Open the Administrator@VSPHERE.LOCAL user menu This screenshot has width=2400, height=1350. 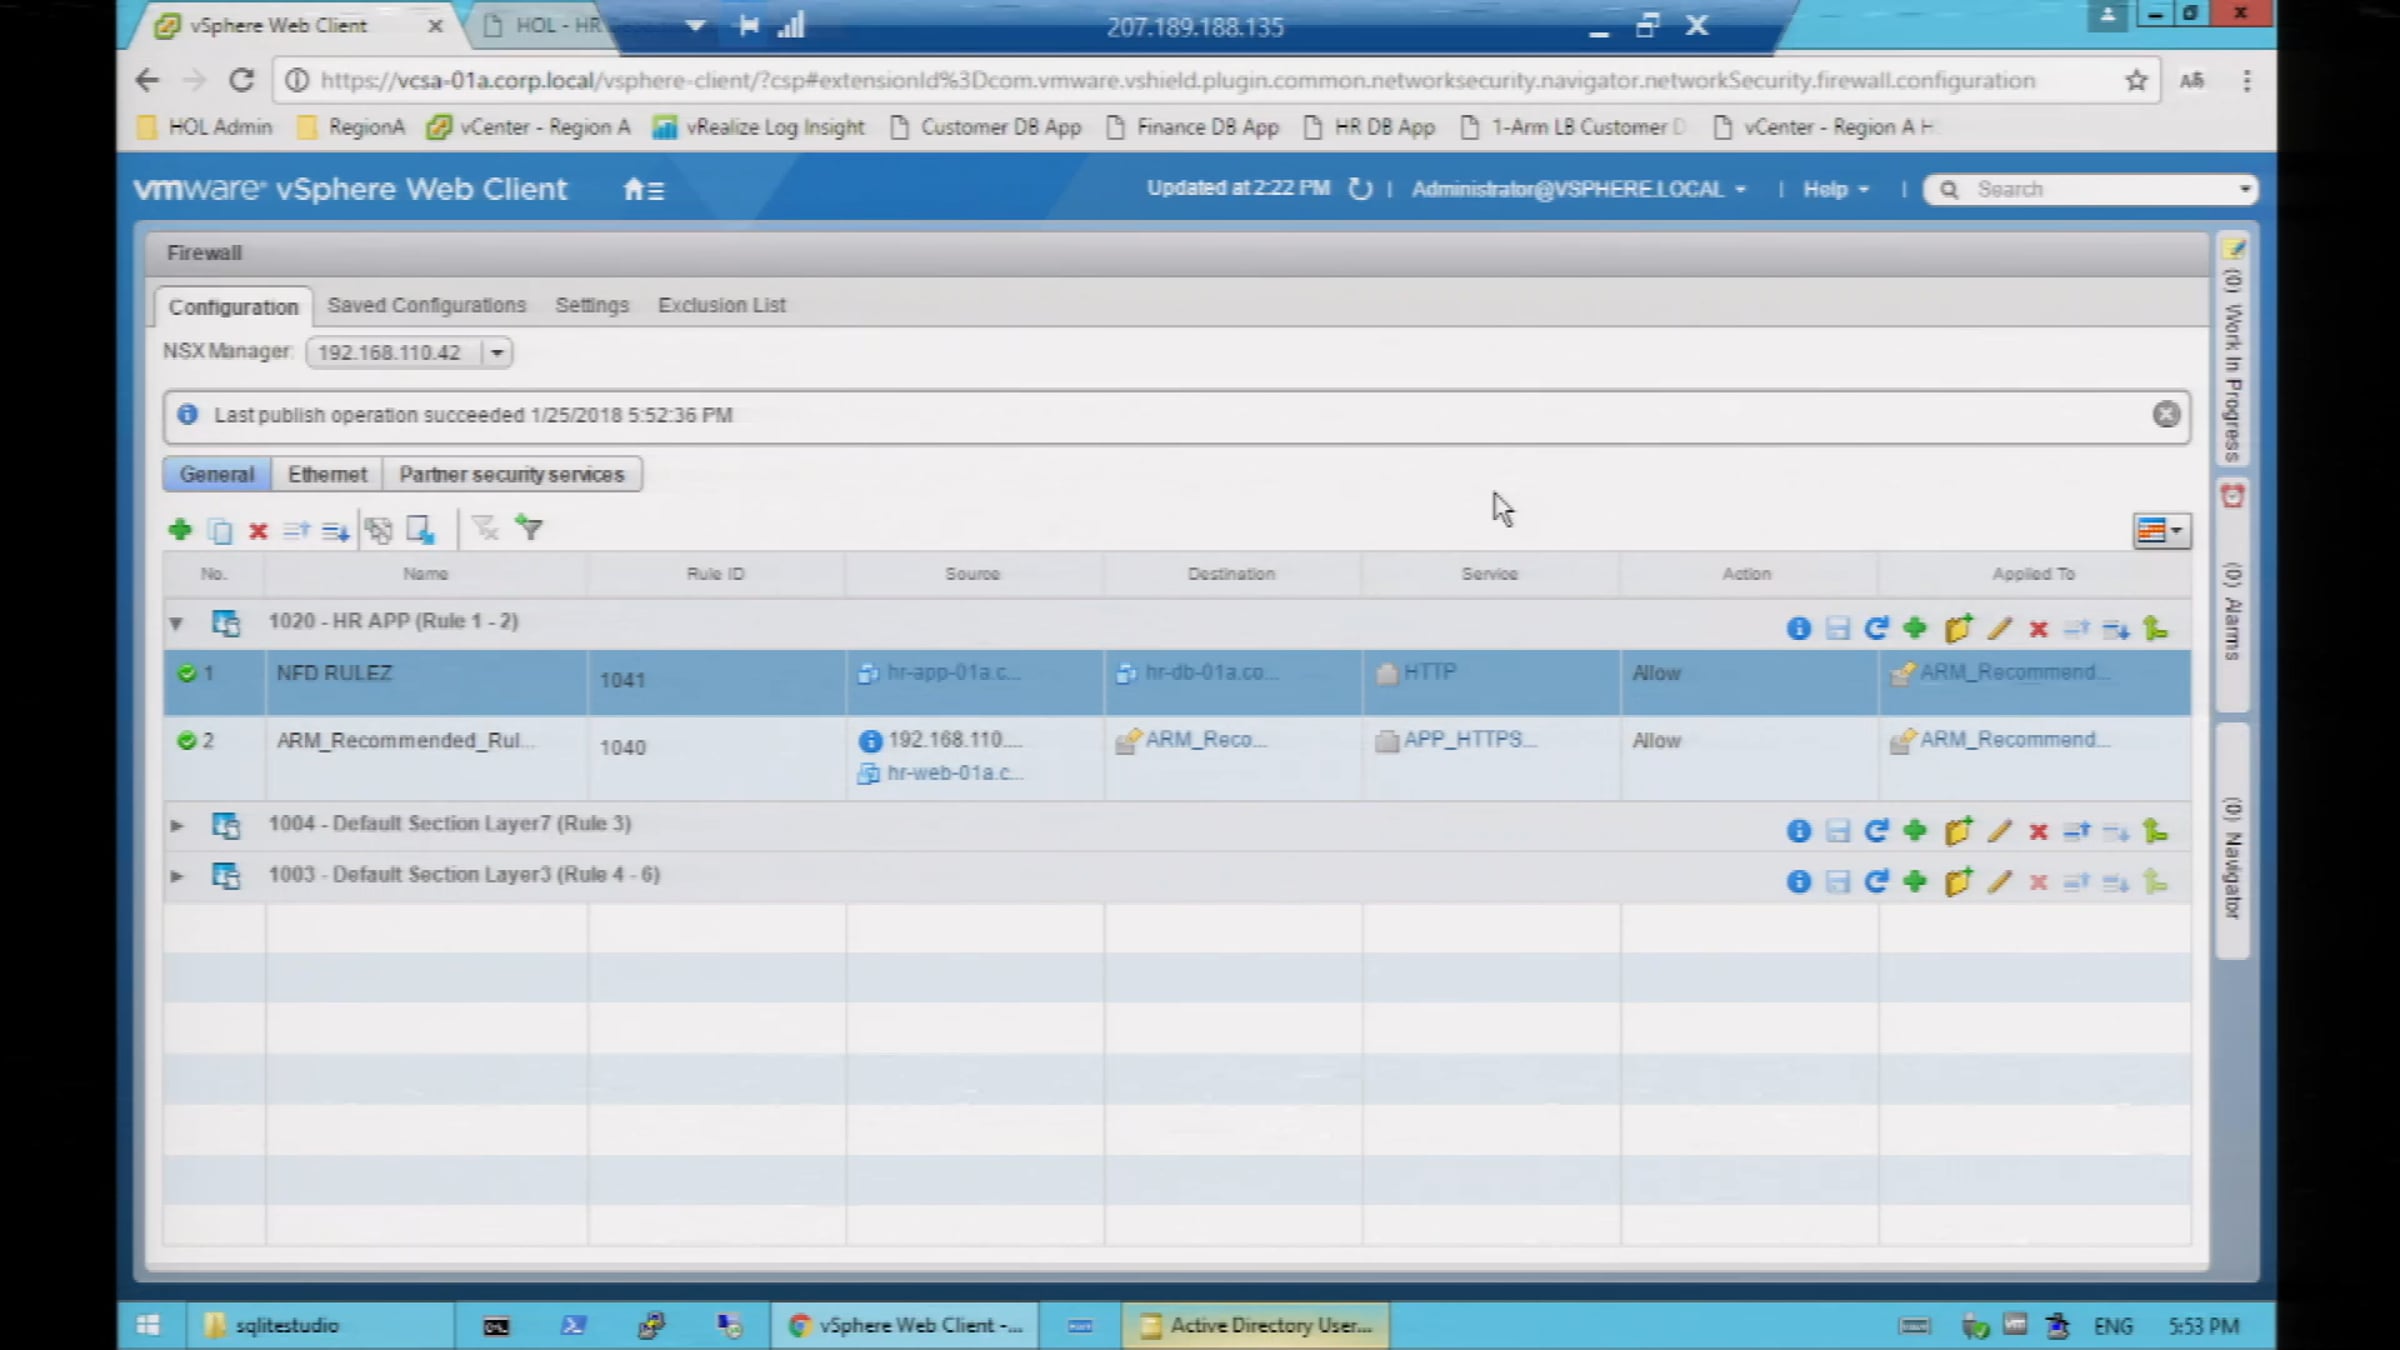pyautogui.click(x=1578, y=189)
